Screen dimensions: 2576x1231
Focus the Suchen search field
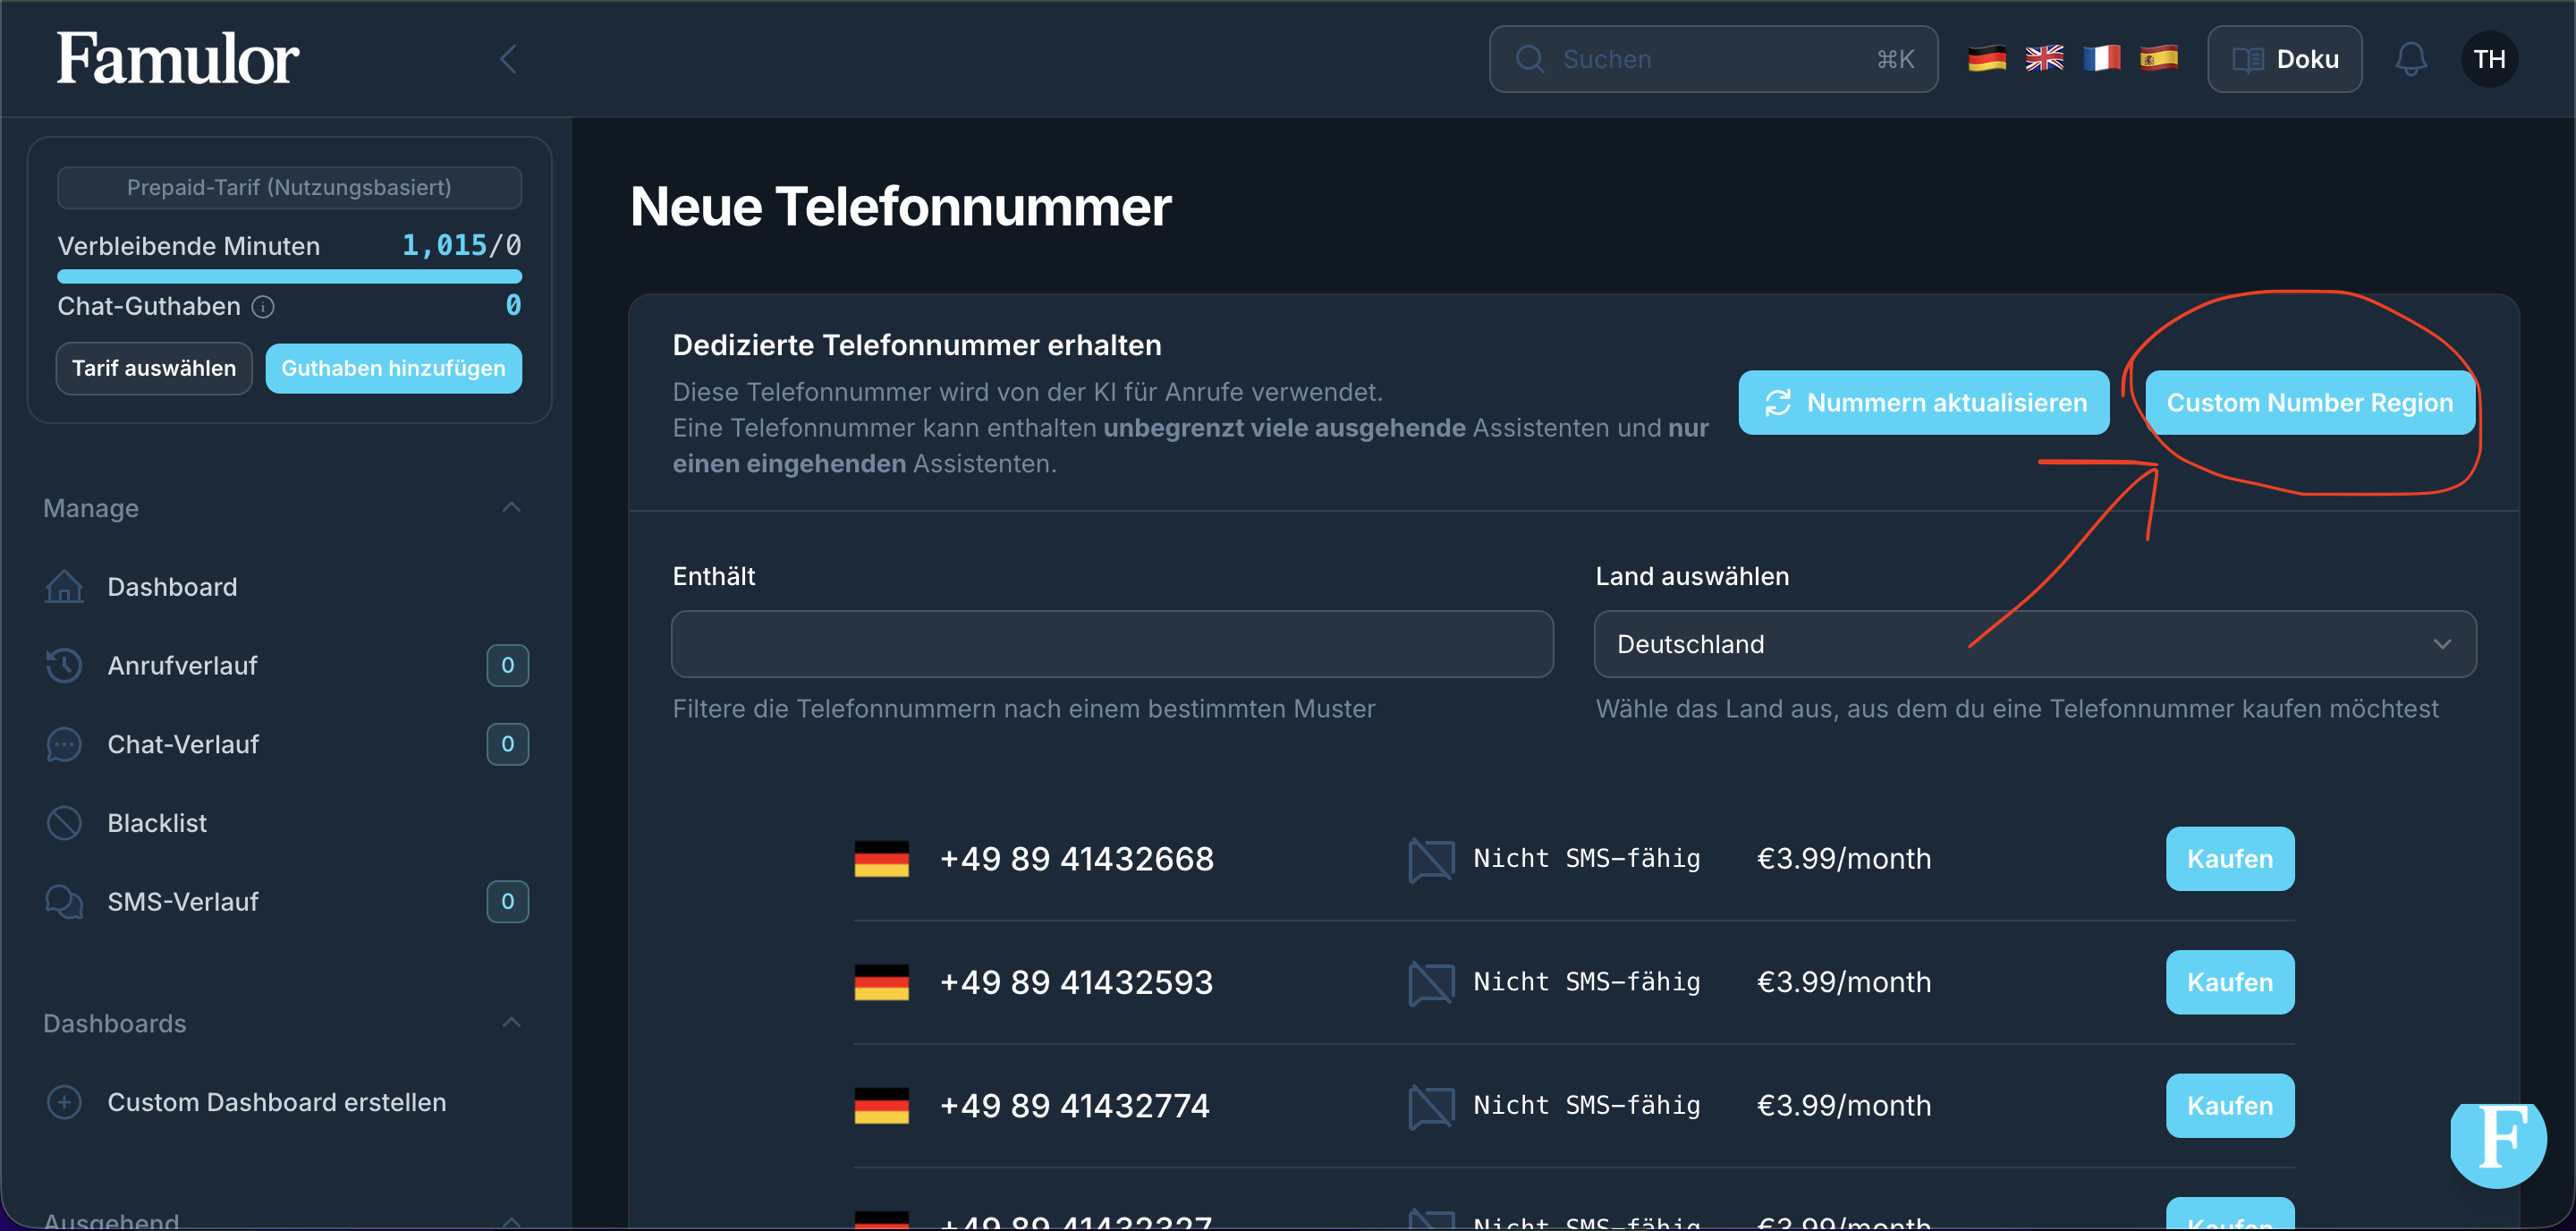pyautogui.click(x=1712, y=59)
